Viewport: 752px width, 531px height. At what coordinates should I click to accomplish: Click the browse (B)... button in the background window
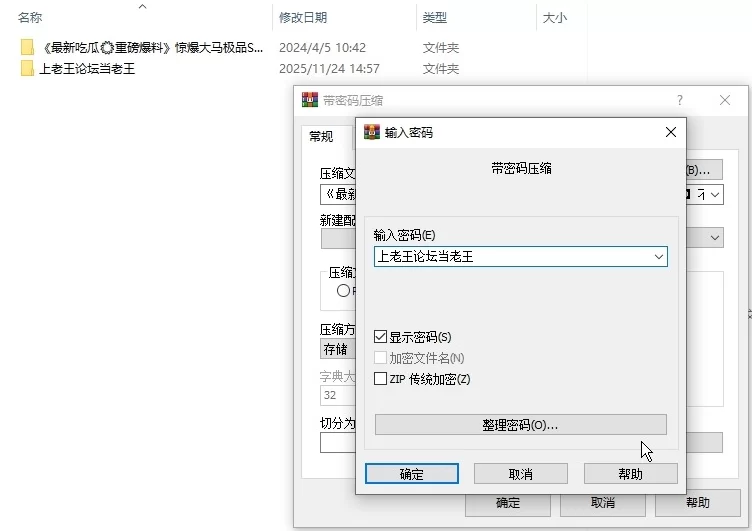click(704, 170)
